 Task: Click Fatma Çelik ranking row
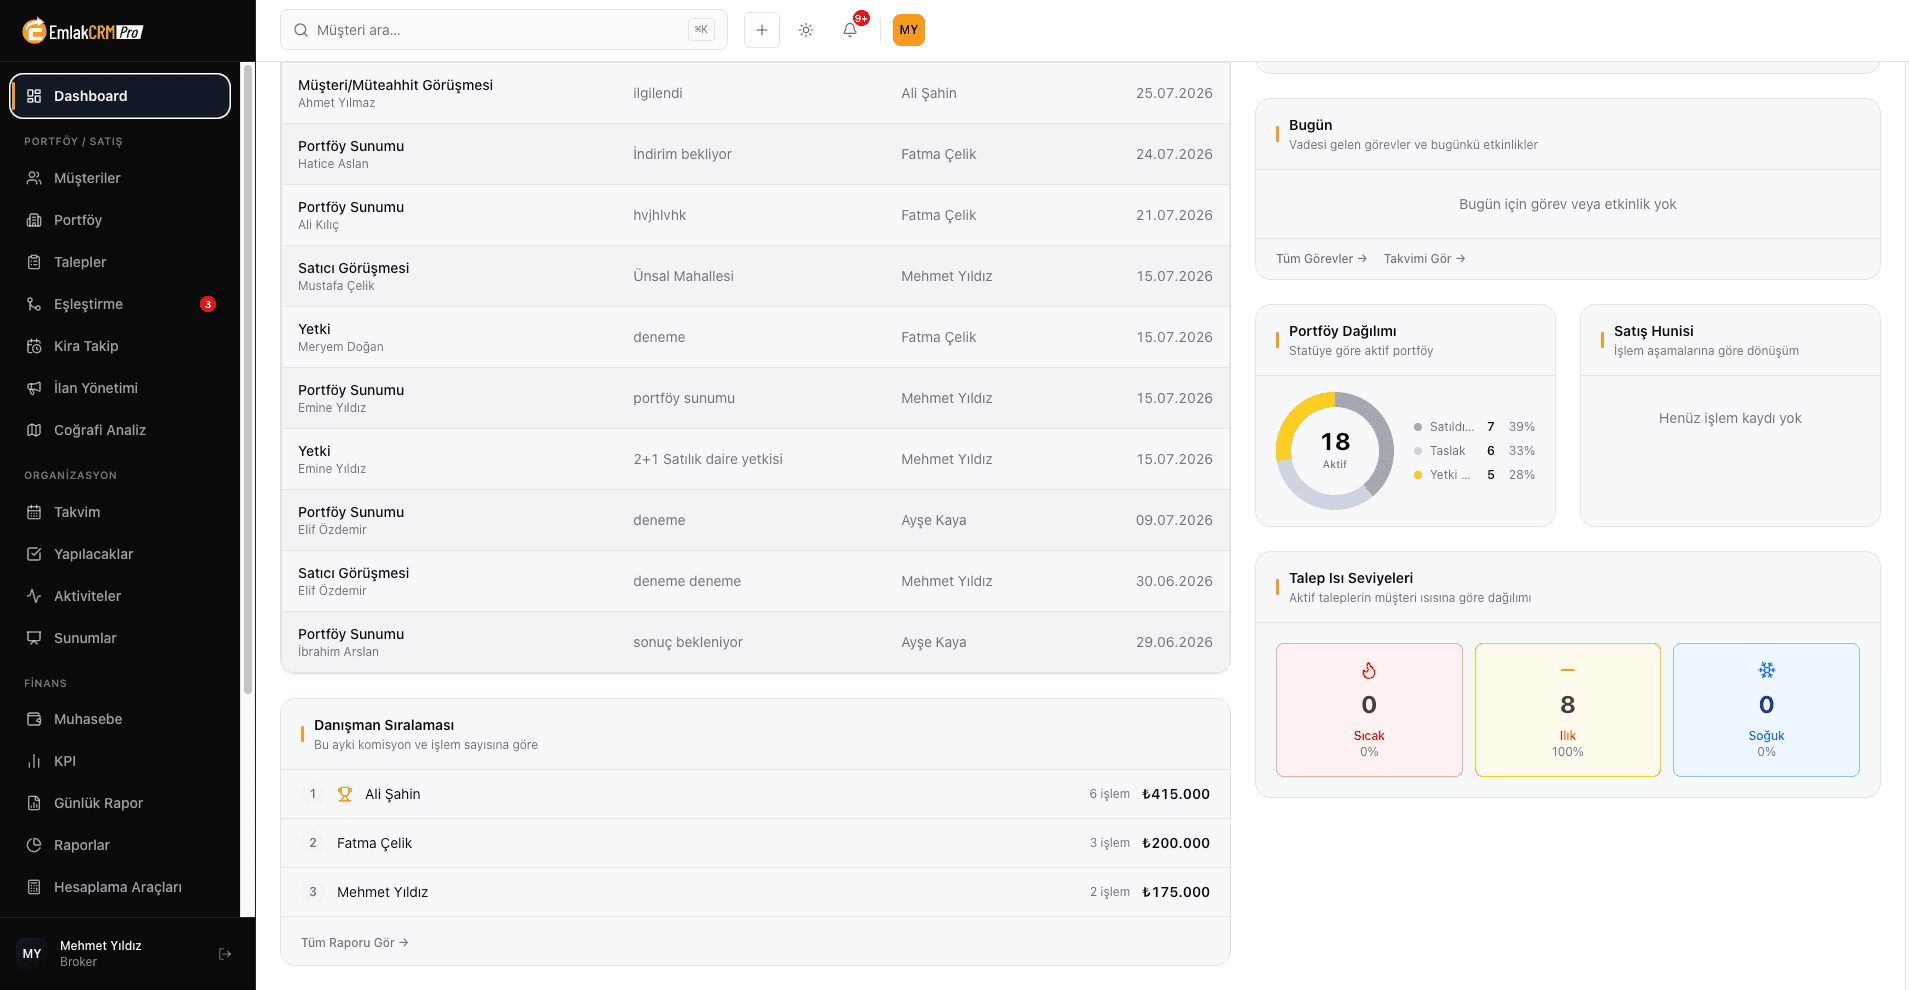tap(755, 843)
